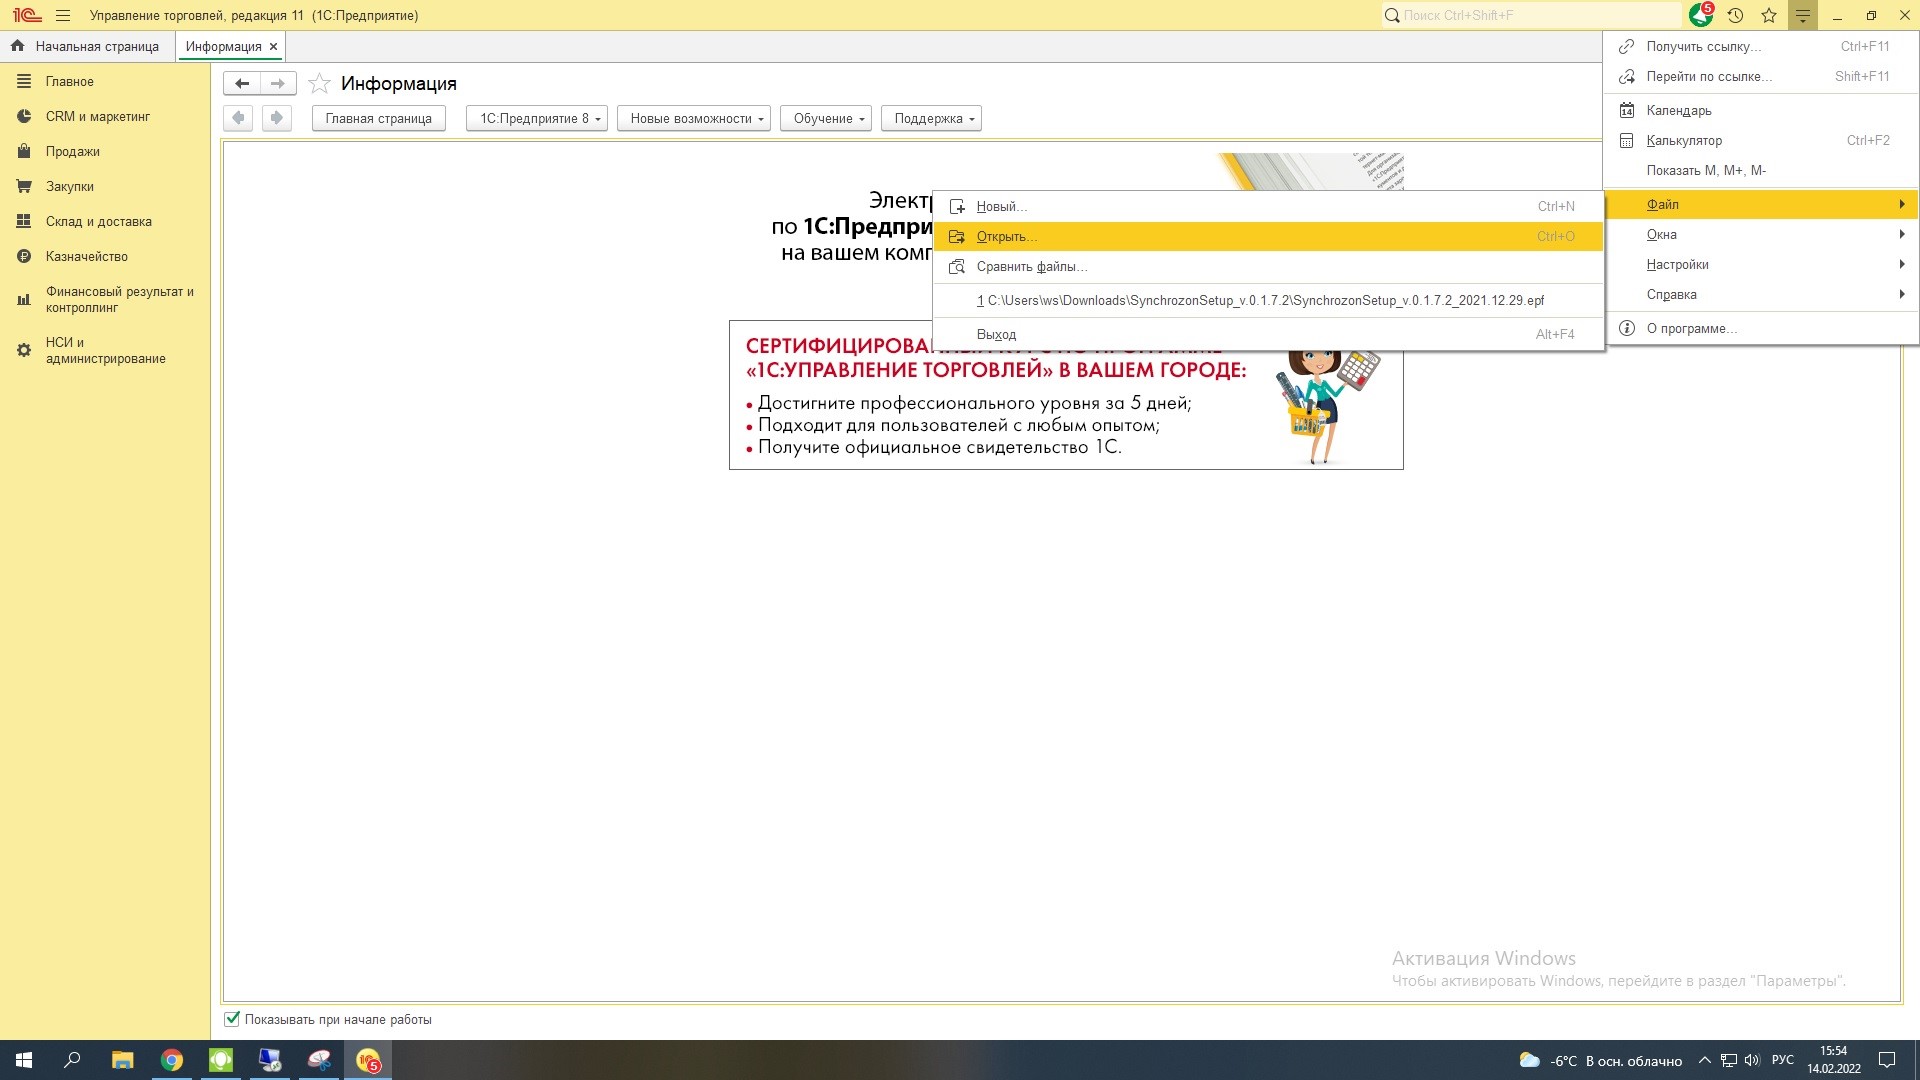Expand the 1С:Предприятие 8 dropdown
The width and height of the screenshot is (1920, 1080).
point(537,118)
